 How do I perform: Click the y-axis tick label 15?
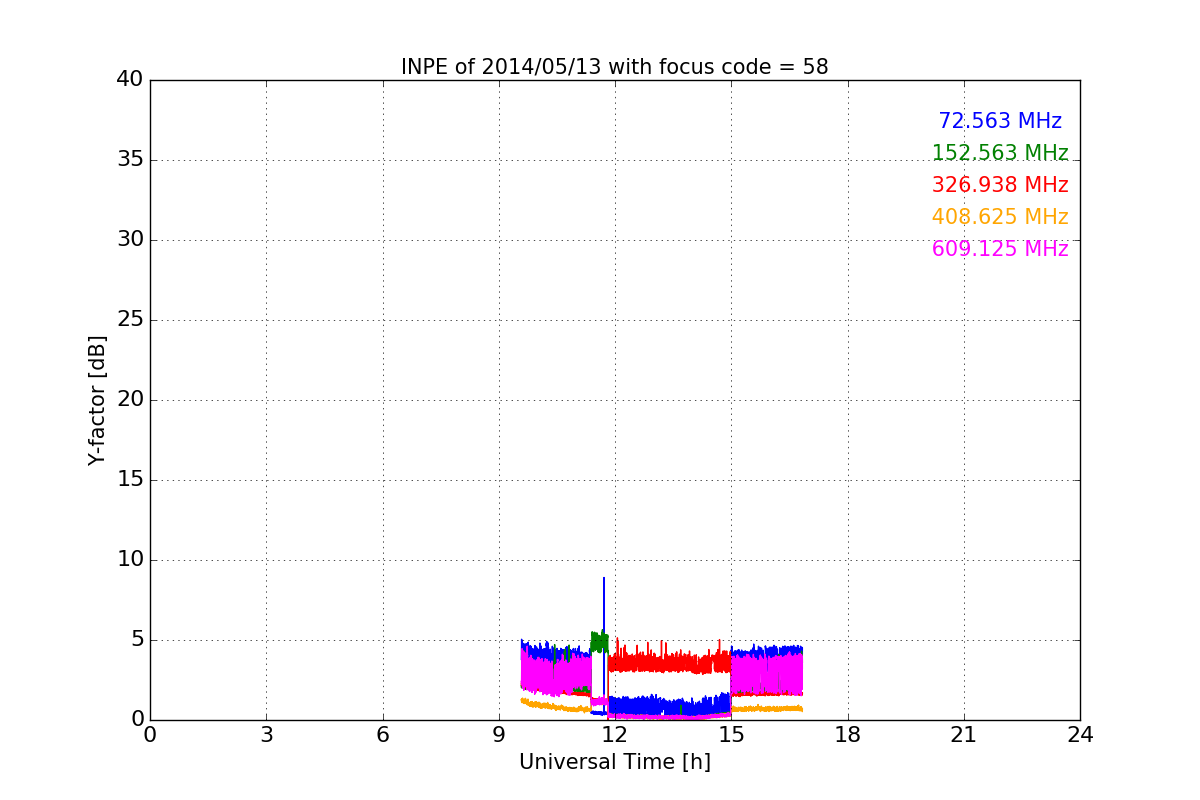[x=130, y=480]
